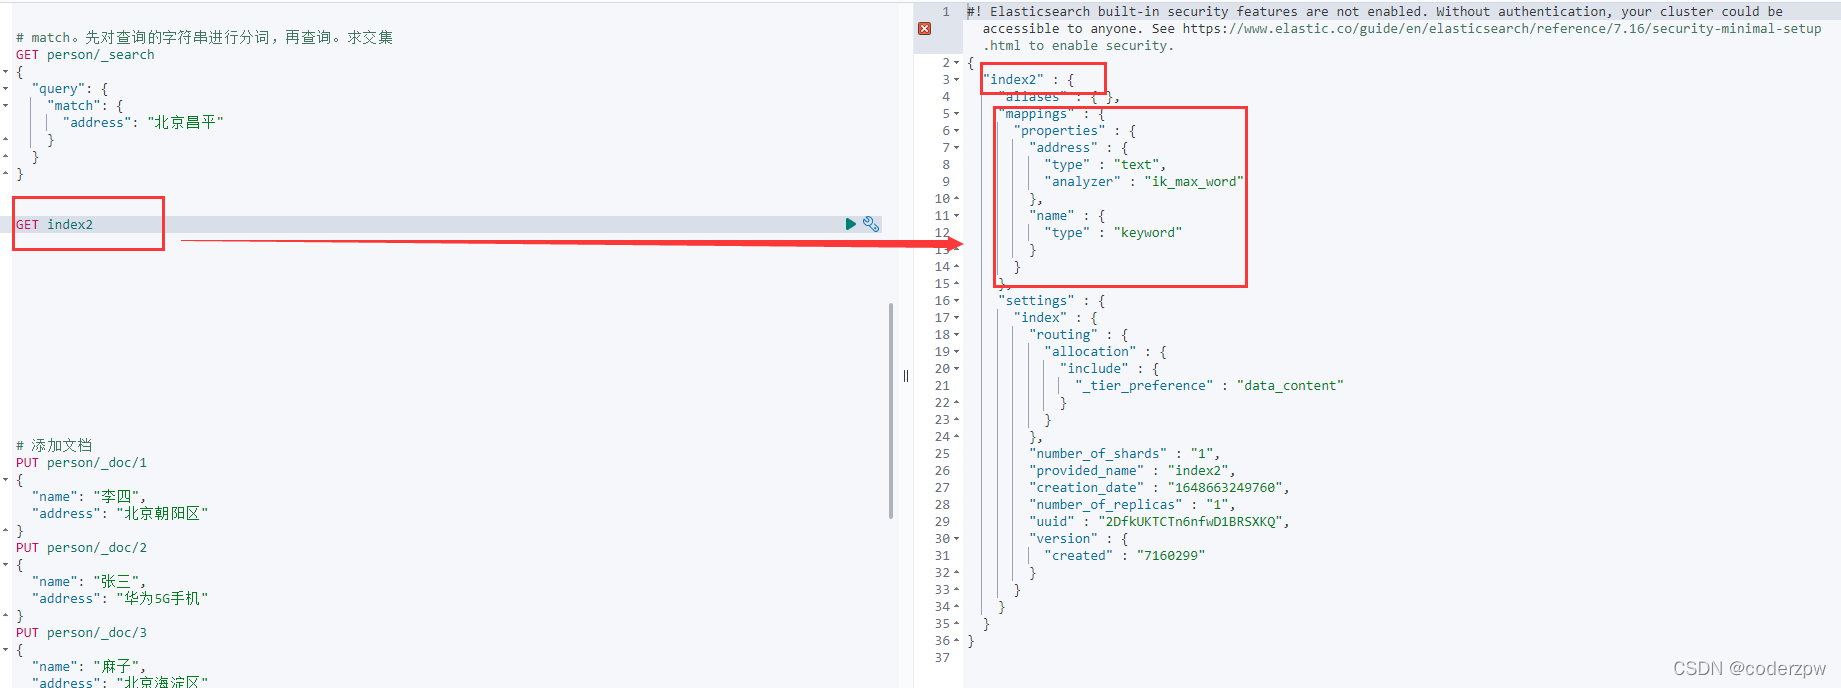Click the "address": "华为5G手机" line

click(x=120, y=598)
